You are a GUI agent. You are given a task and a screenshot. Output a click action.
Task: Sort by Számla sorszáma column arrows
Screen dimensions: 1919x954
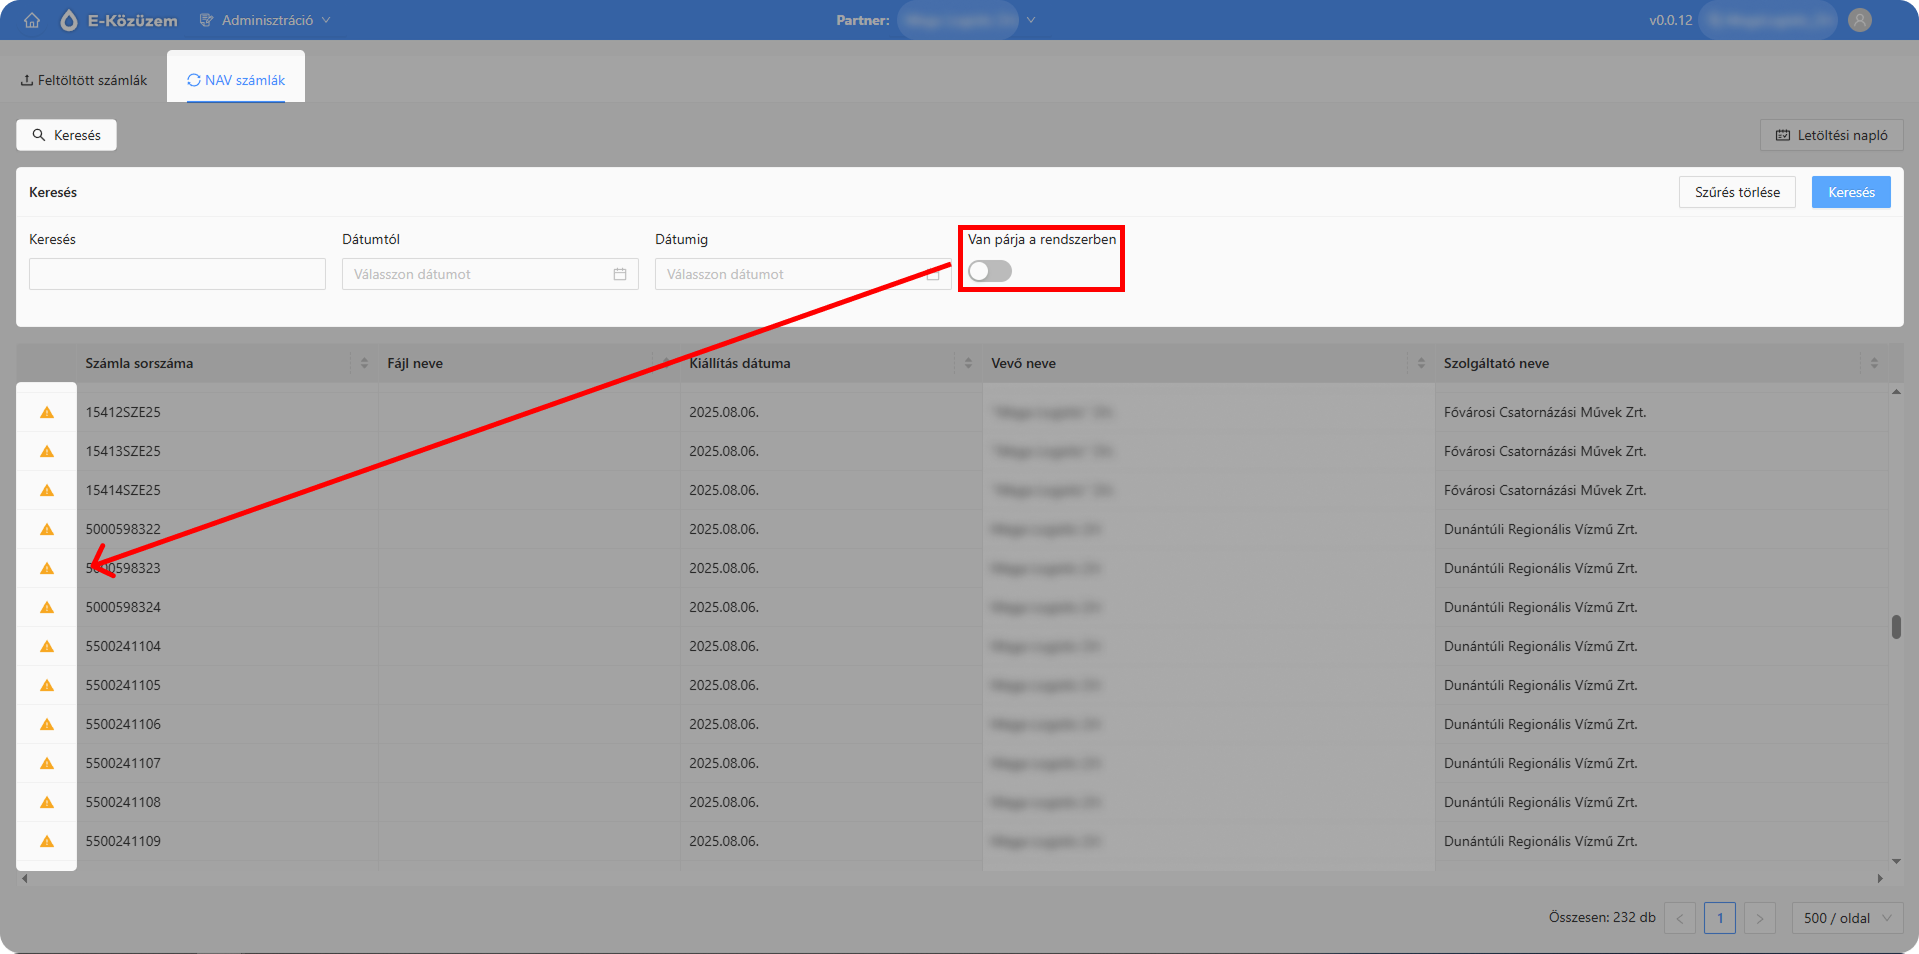tap(364, 363)
